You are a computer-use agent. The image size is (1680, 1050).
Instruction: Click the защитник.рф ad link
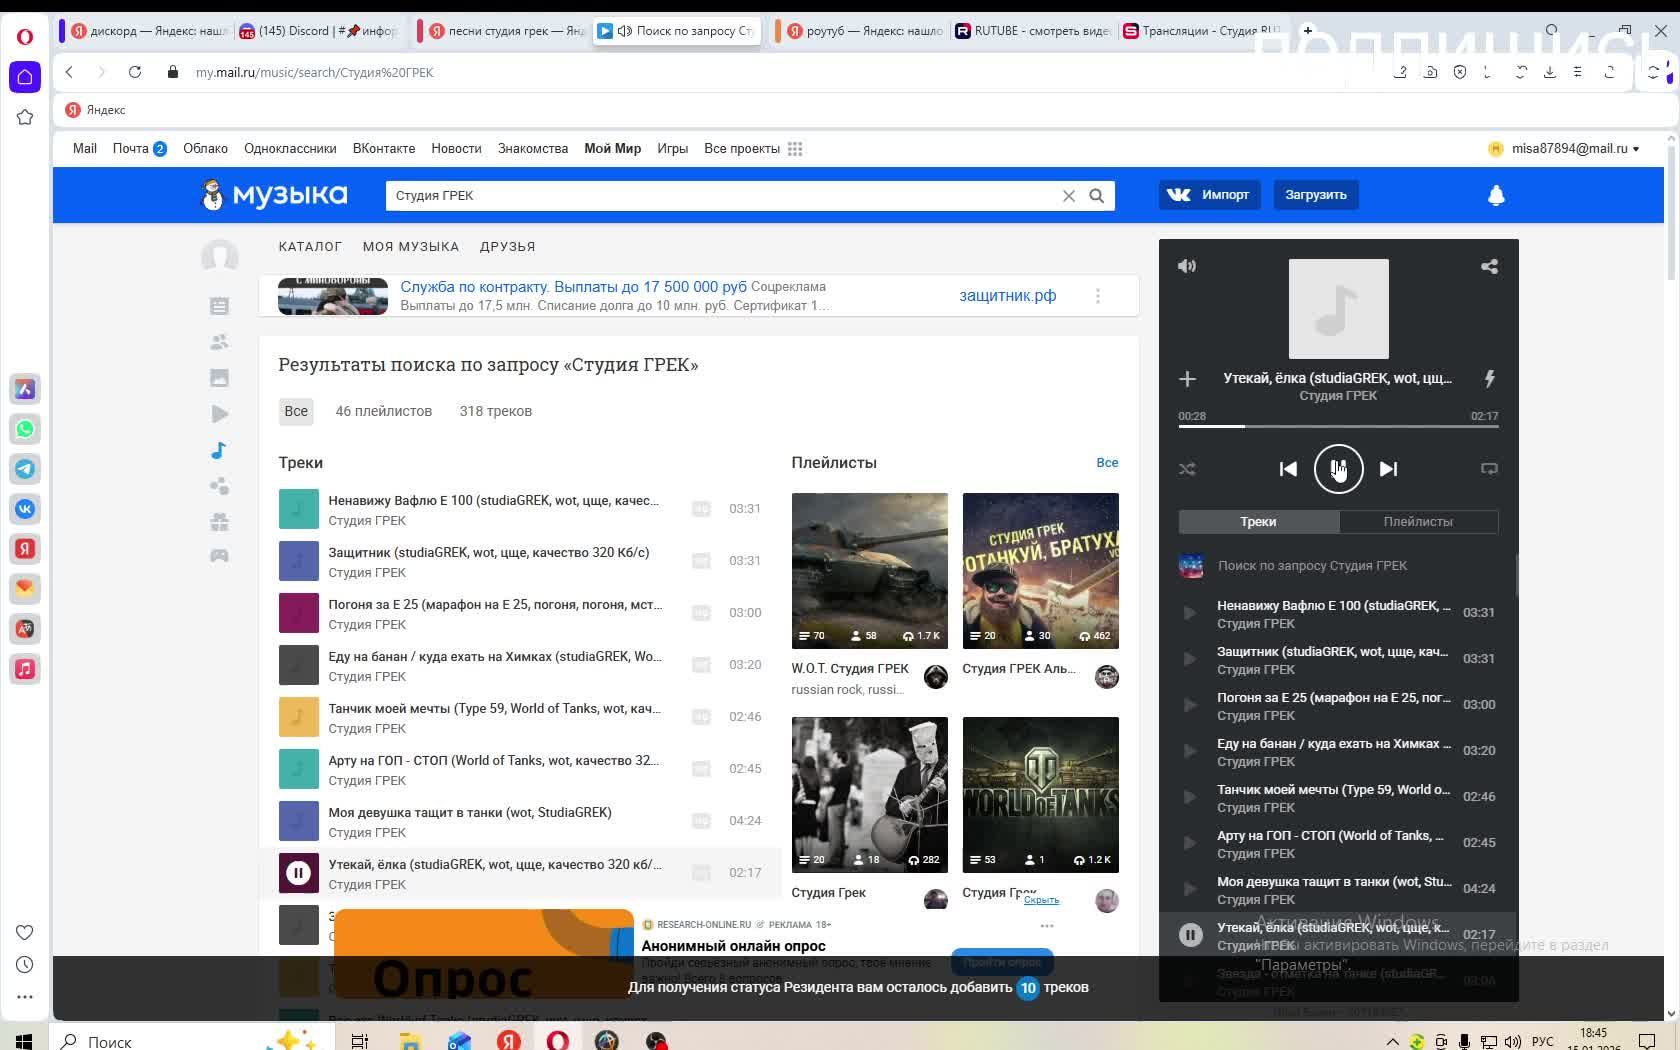click(1007, 296)
